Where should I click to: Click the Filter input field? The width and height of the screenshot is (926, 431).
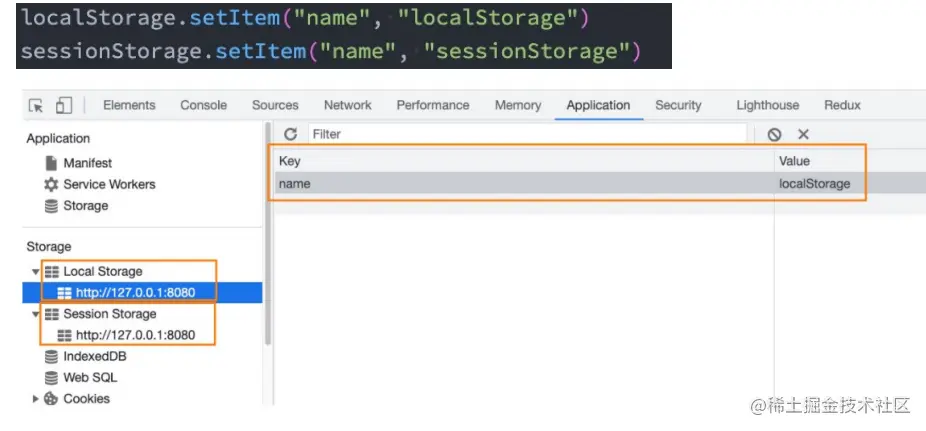click(525, 134)
